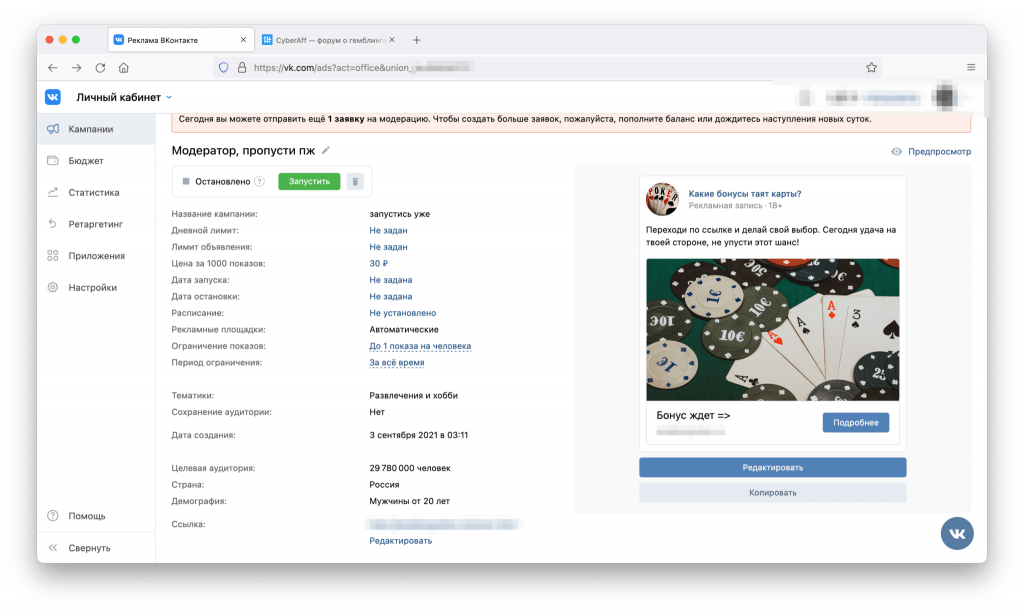Open the Приложения sidebar section
This screenshot has height=612, width=1024.
click(96, 255)
